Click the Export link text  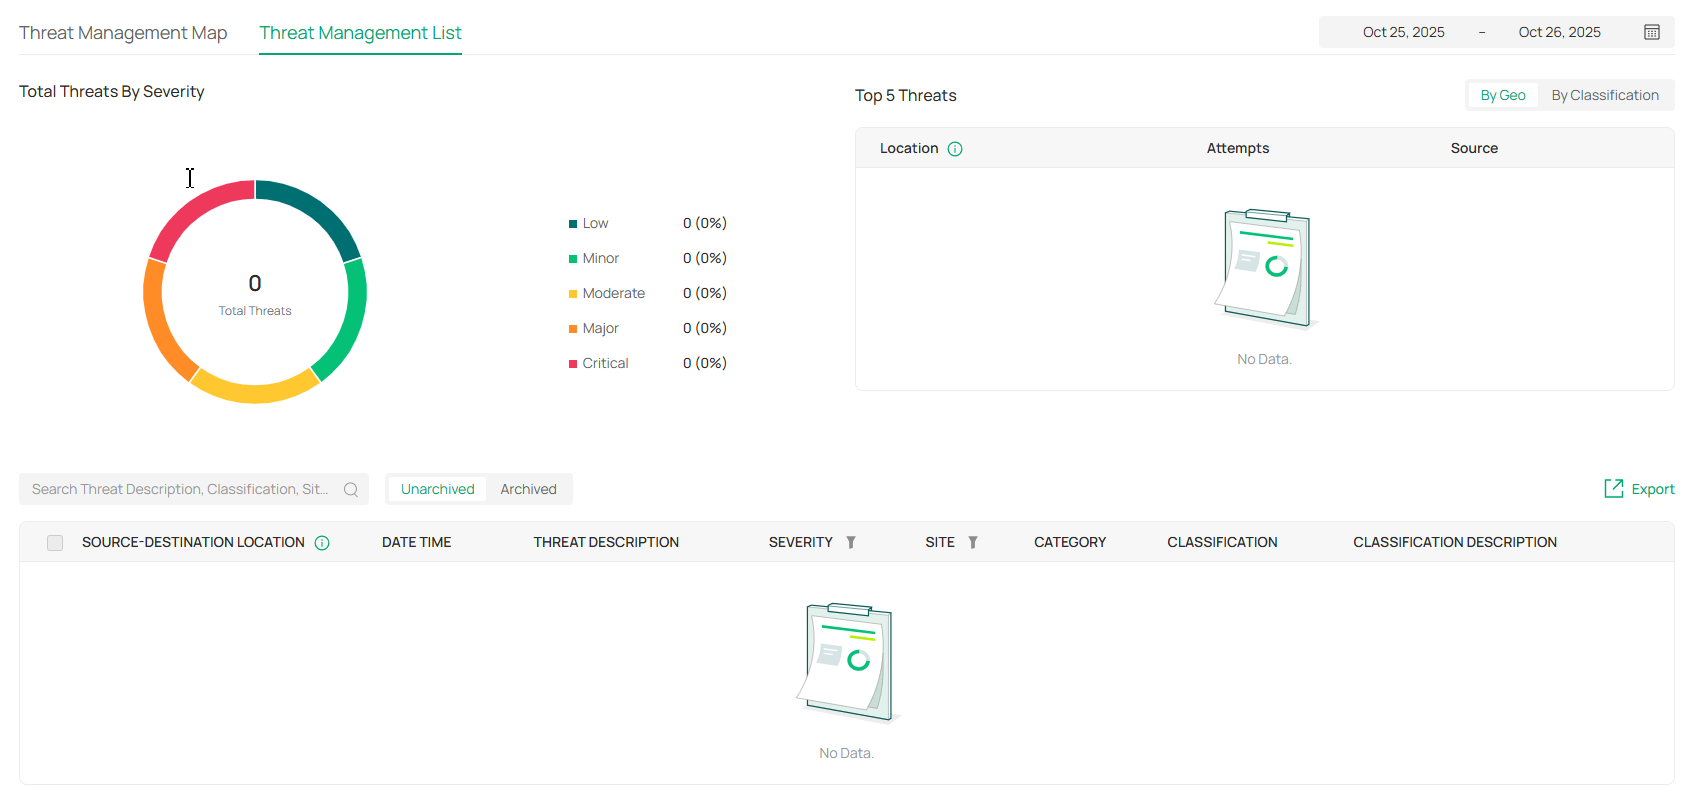point(1653,489)
